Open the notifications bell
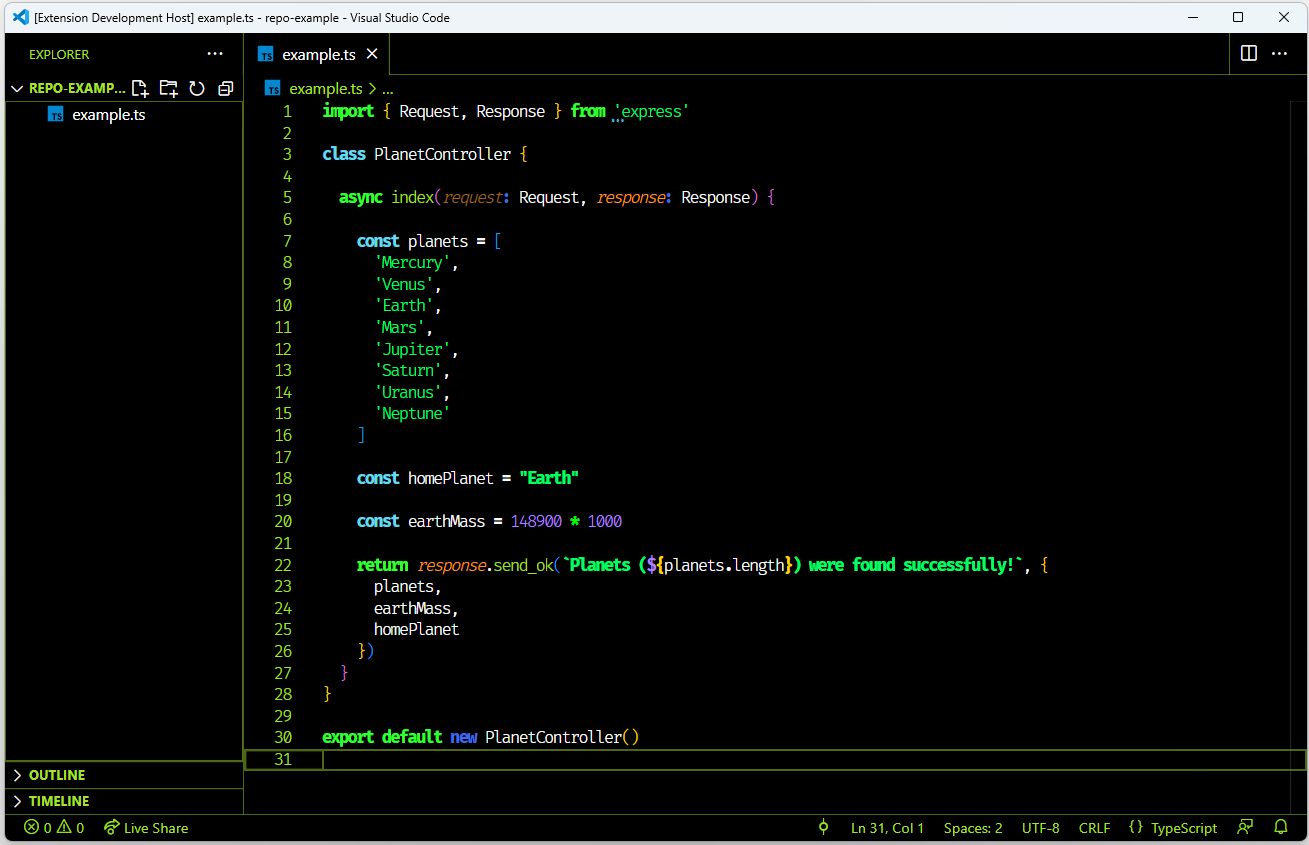1309x845 pixels. click(x=1281, y=827)
